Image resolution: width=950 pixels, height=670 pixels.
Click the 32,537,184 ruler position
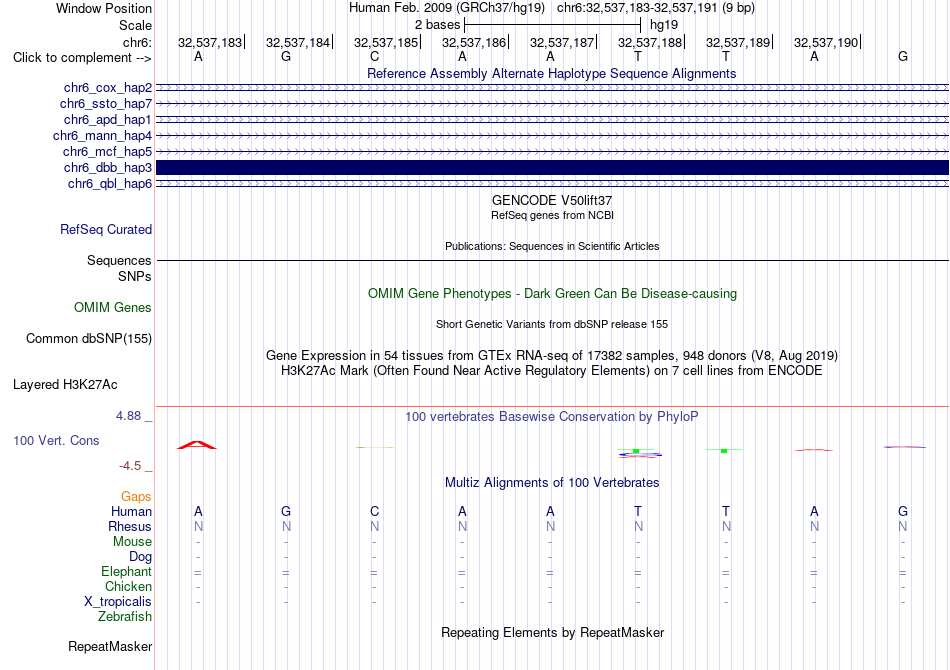(297, 42)
